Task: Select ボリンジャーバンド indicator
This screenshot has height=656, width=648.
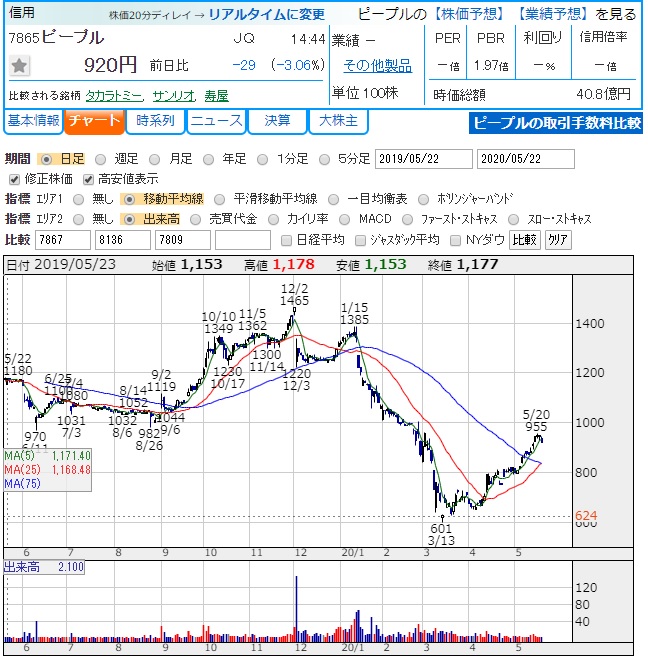Action: coord(423,200)
